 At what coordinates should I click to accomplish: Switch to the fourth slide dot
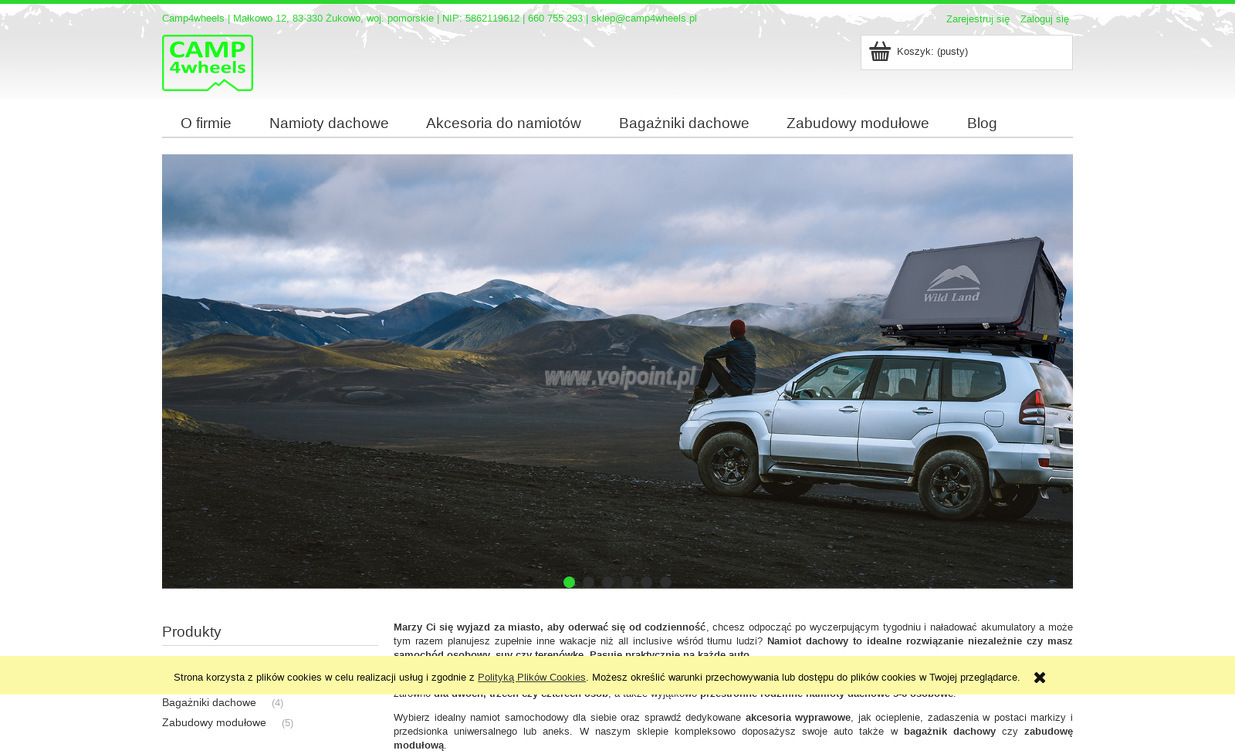click(x=627, y=582)
